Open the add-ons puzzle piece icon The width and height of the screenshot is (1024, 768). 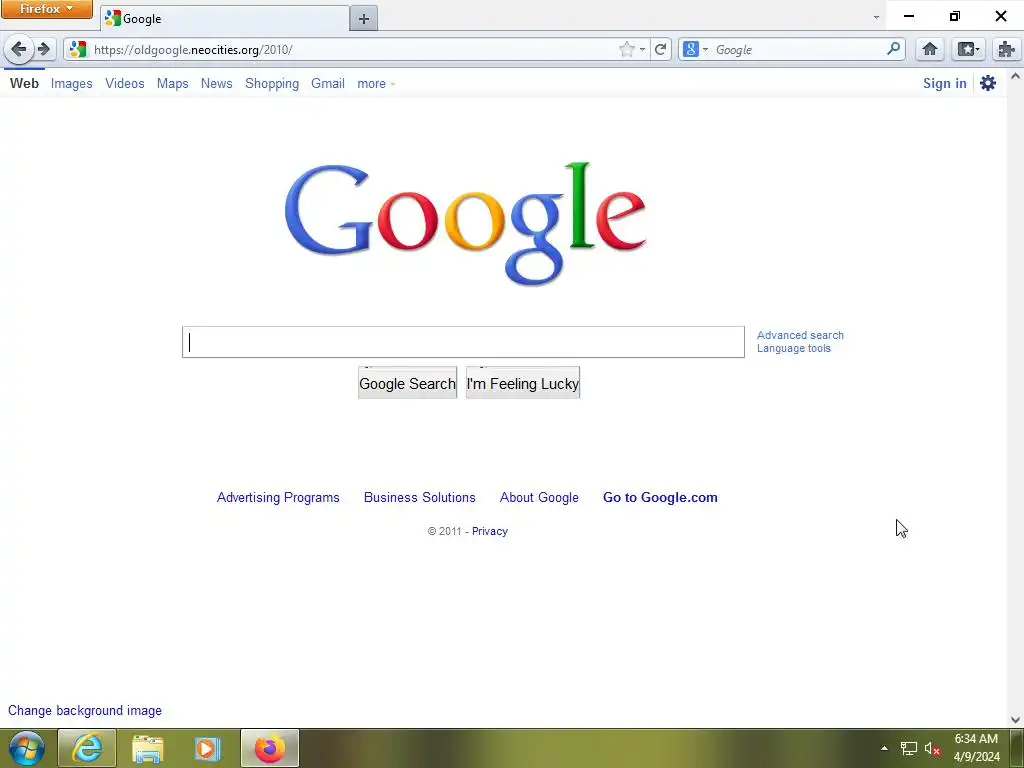pyautogui.click(x=1006, y=50)
